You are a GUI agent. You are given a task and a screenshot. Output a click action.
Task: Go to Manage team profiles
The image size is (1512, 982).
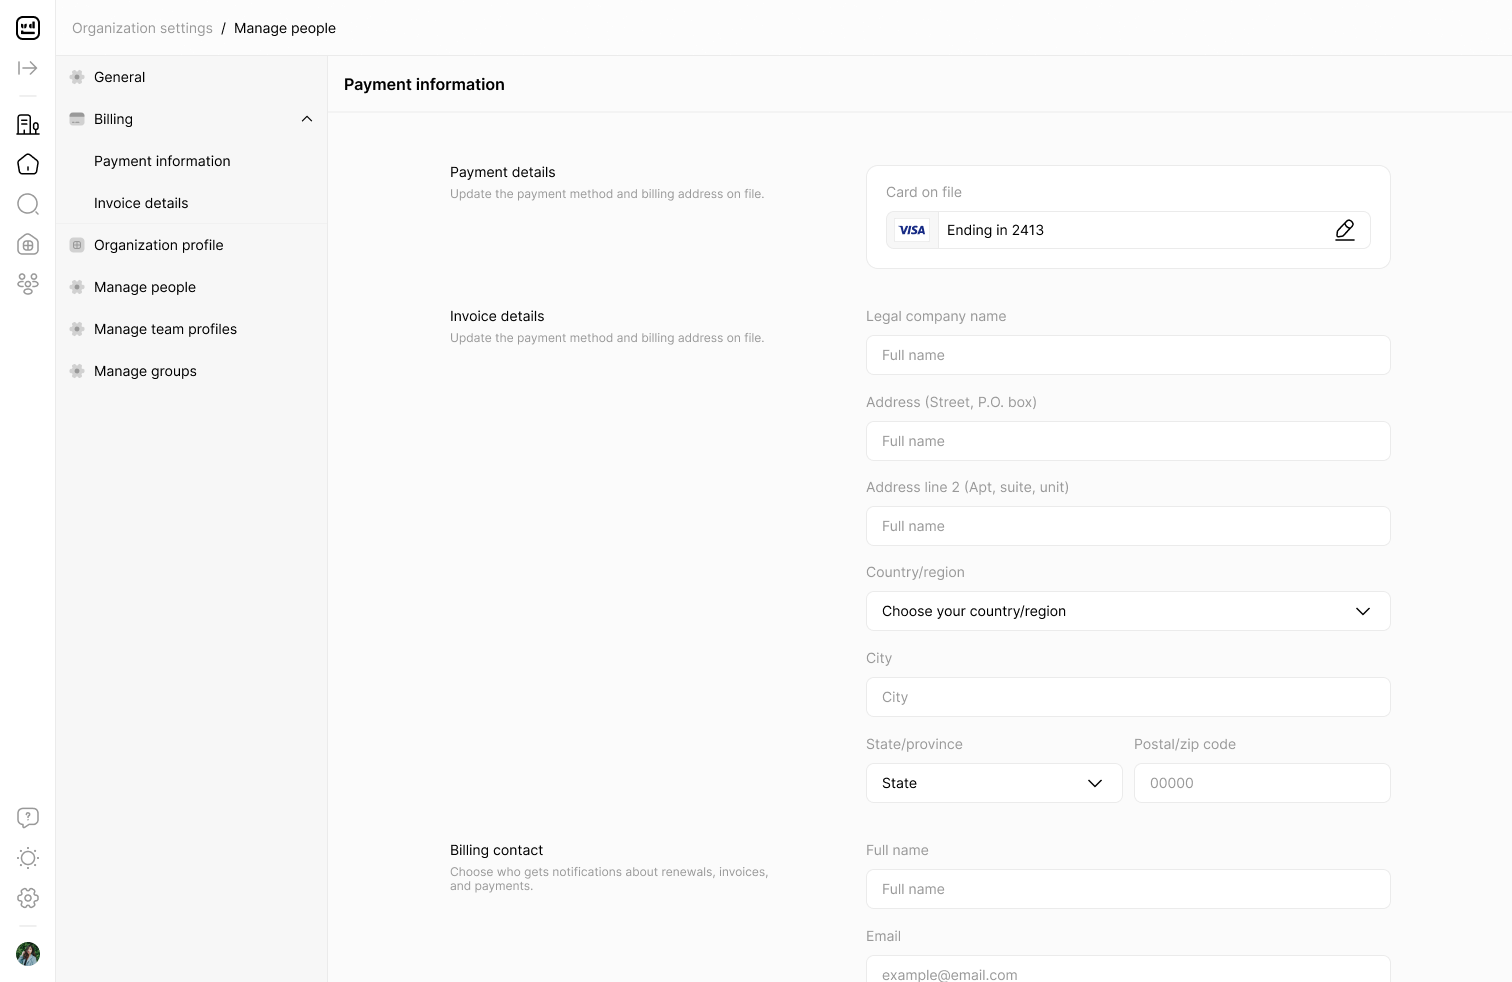coord(165,329)
